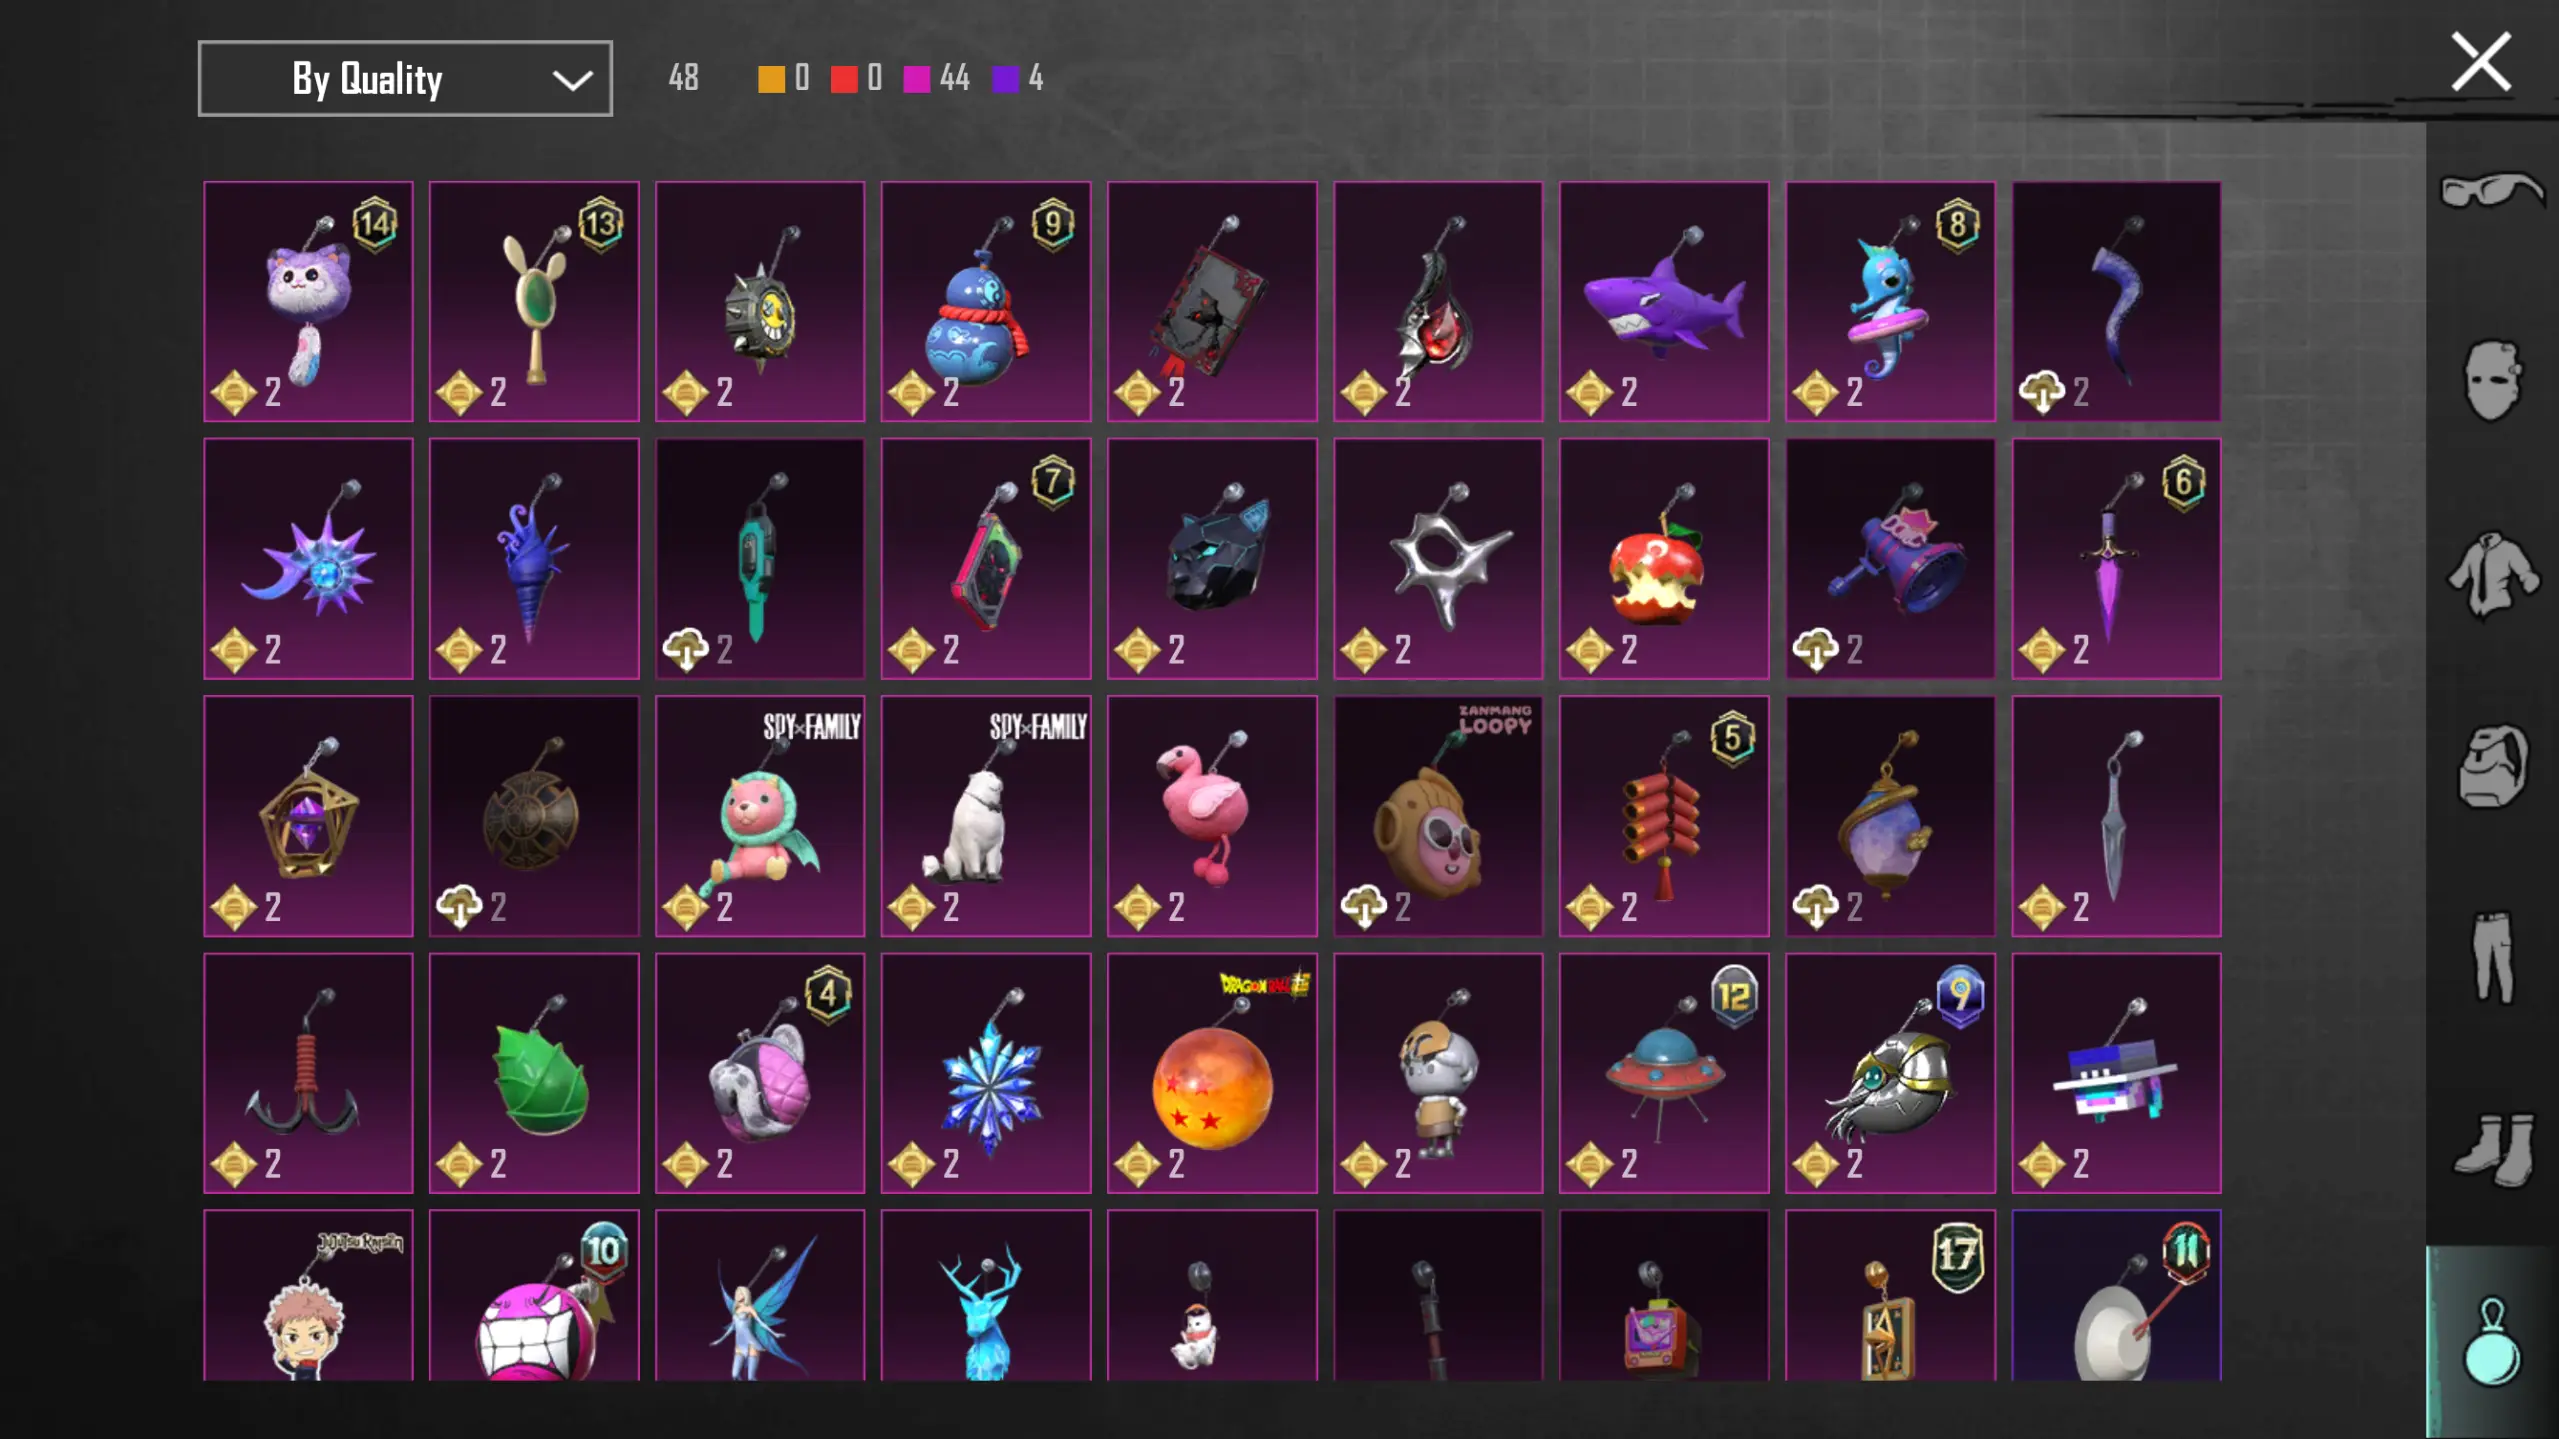The height and width of the screenshot is (1439, 2559).
Task: Choose the Zanmang Loopy character charm
Action: click(1437, 816)
